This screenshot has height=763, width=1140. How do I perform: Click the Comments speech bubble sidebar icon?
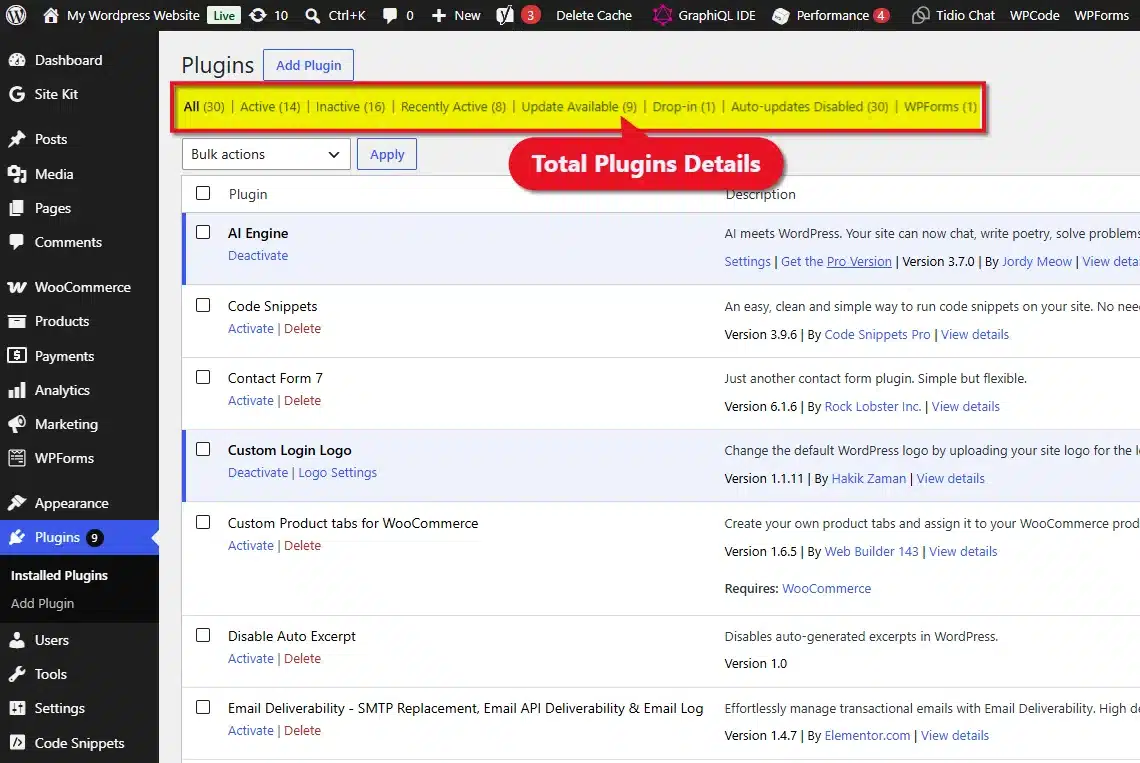(x=17, y=242)
